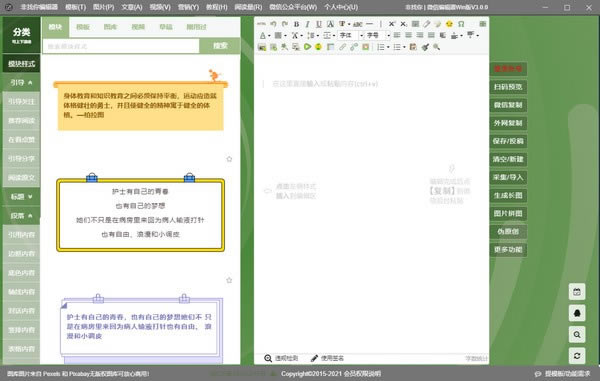Click the QQ penguin contact icon
The image size is (600, 381).
coord(577,313)
